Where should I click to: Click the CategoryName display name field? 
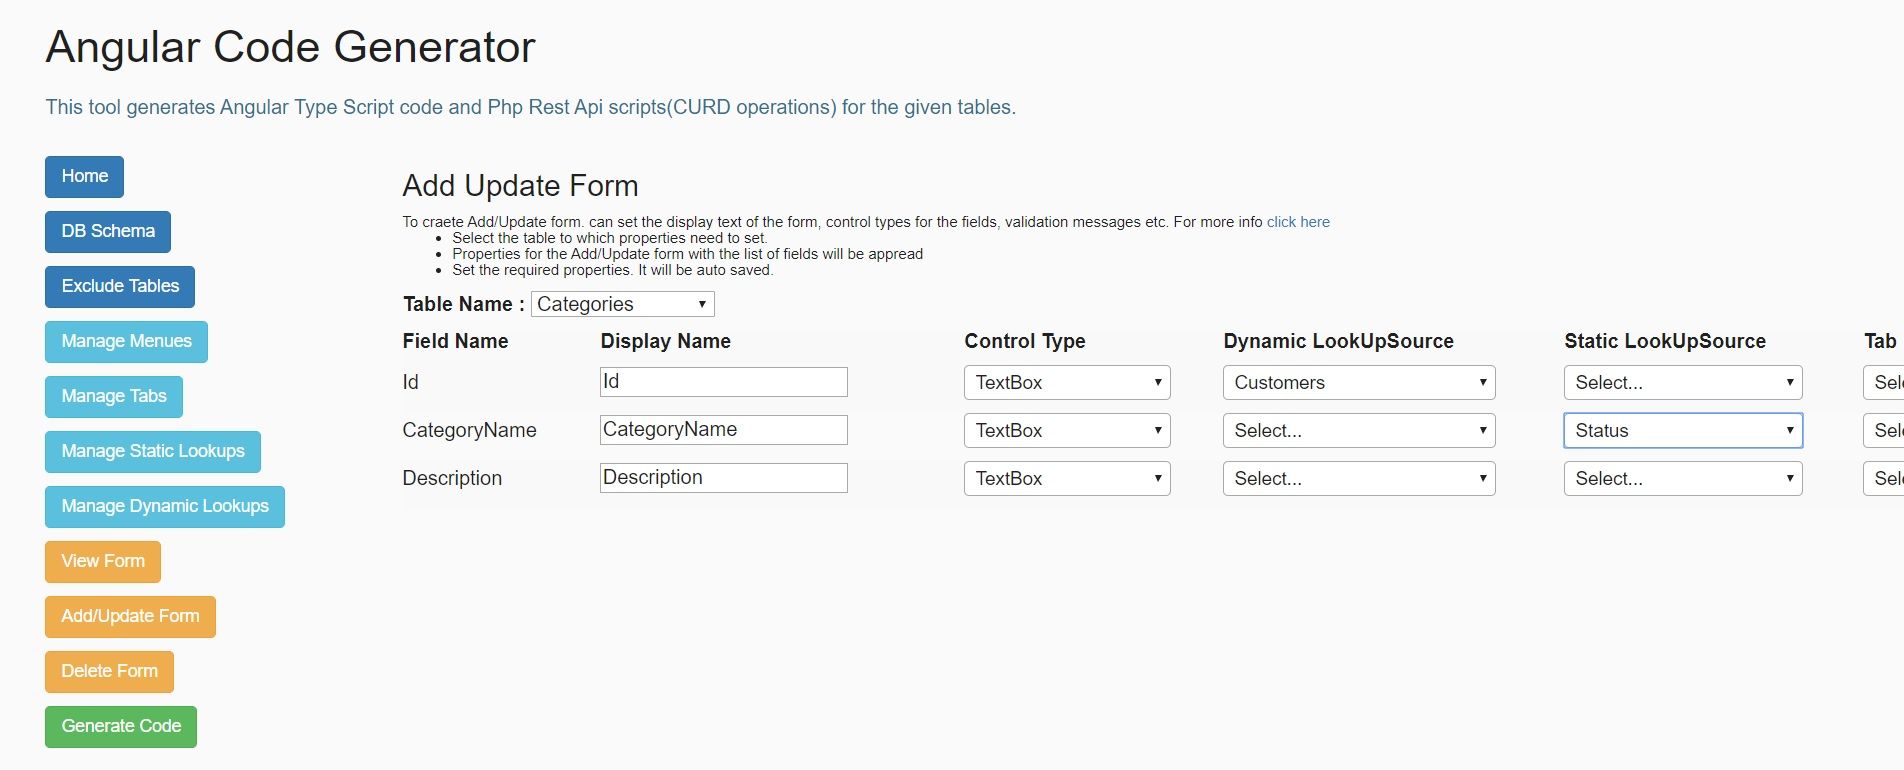coord(723,430)
